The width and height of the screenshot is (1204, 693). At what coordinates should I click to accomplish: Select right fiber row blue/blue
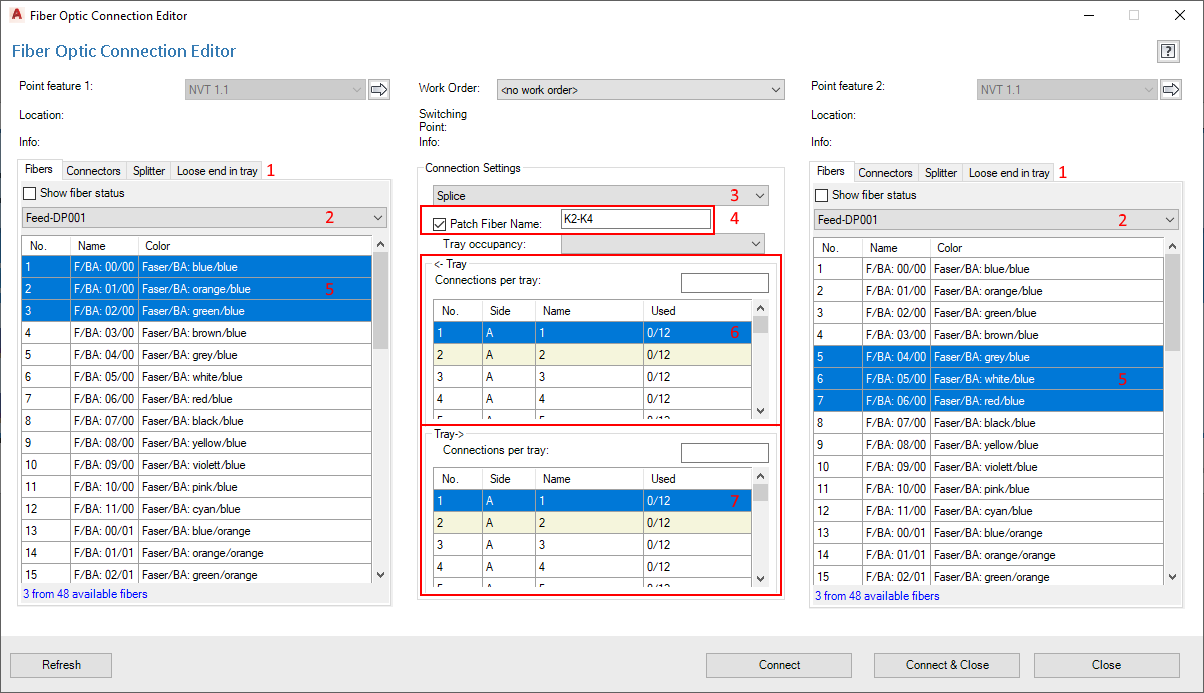click(989, 269)
